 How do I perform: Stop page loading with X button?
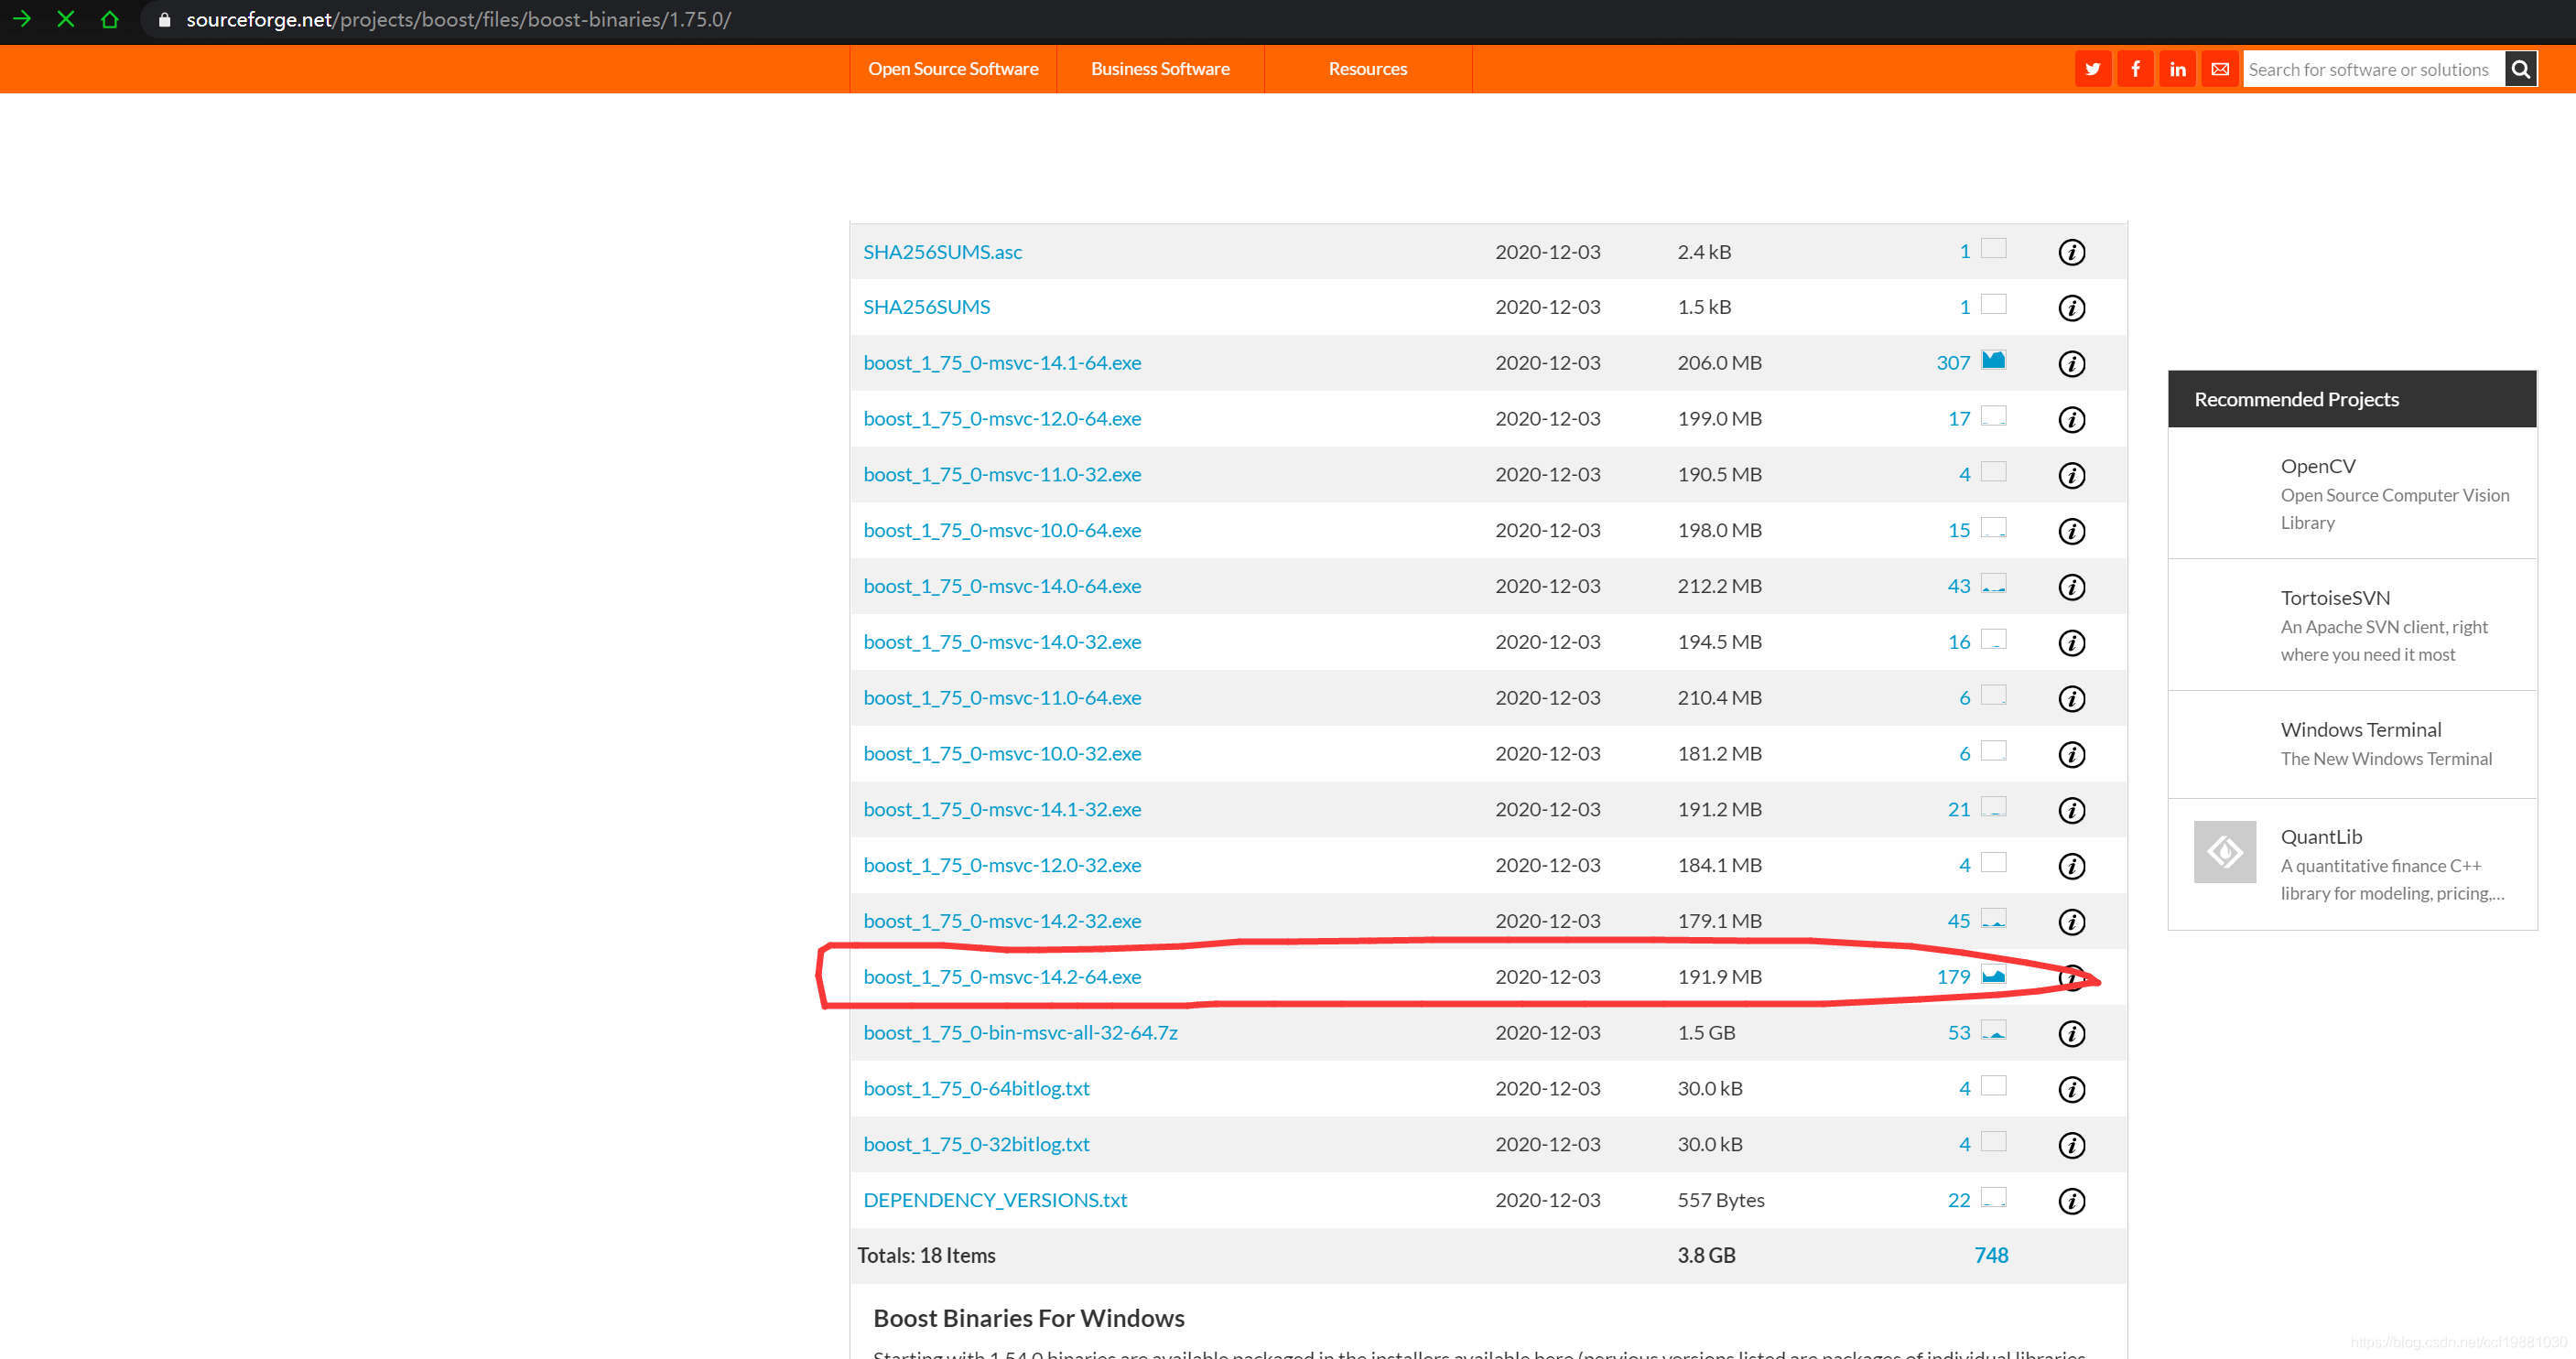pos(66,19)
